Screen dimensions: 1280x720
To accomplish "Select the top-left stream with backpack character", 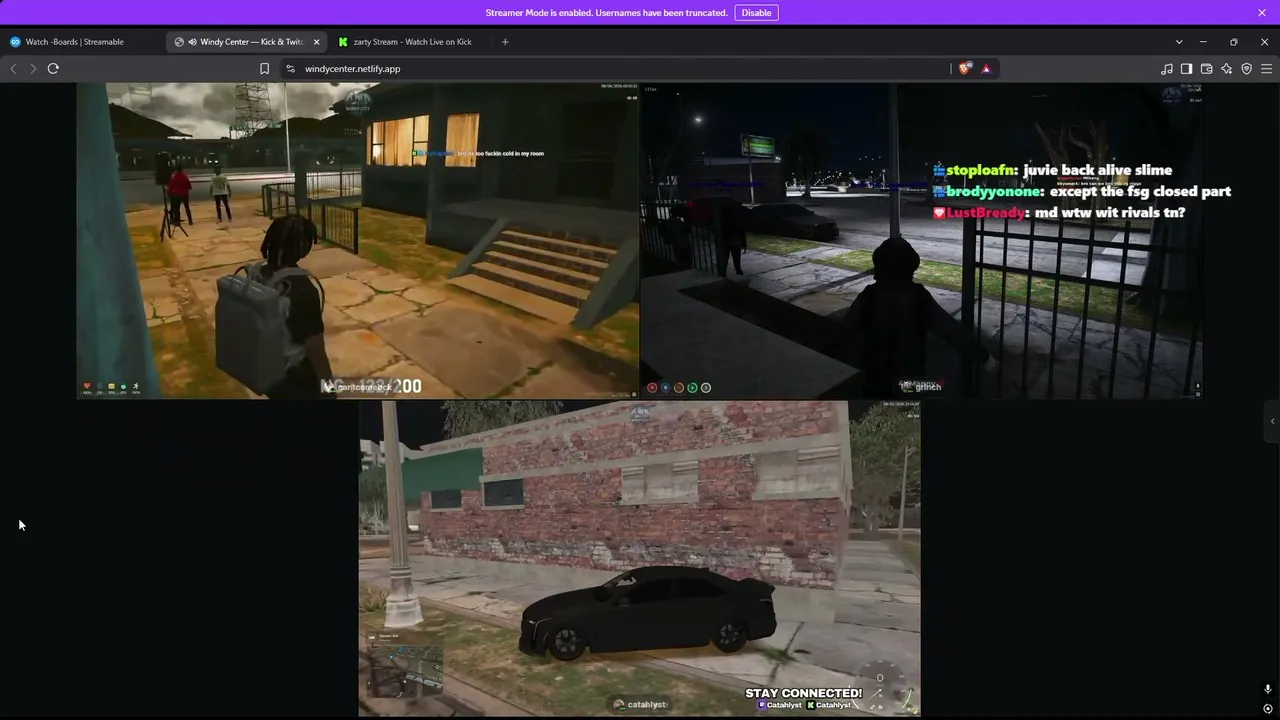I will (358, 241).
